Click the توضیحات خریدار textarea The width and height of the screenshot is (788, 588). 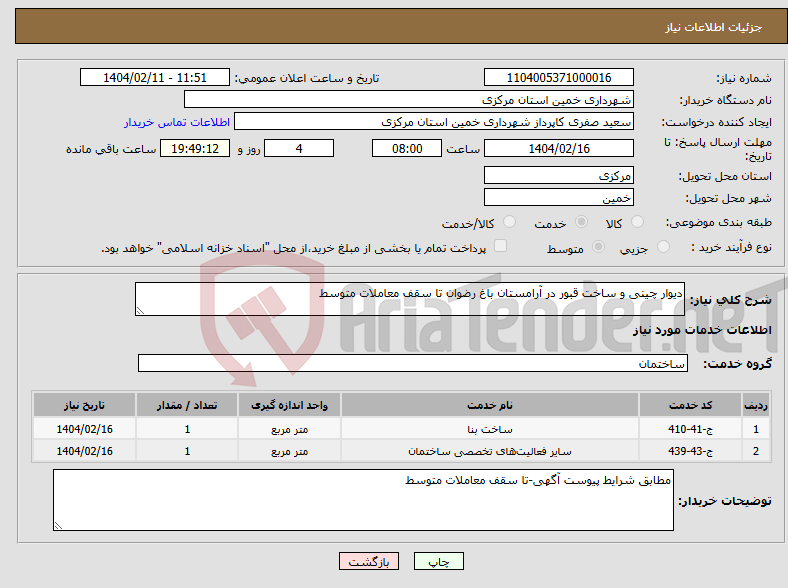tap(363, 500)
